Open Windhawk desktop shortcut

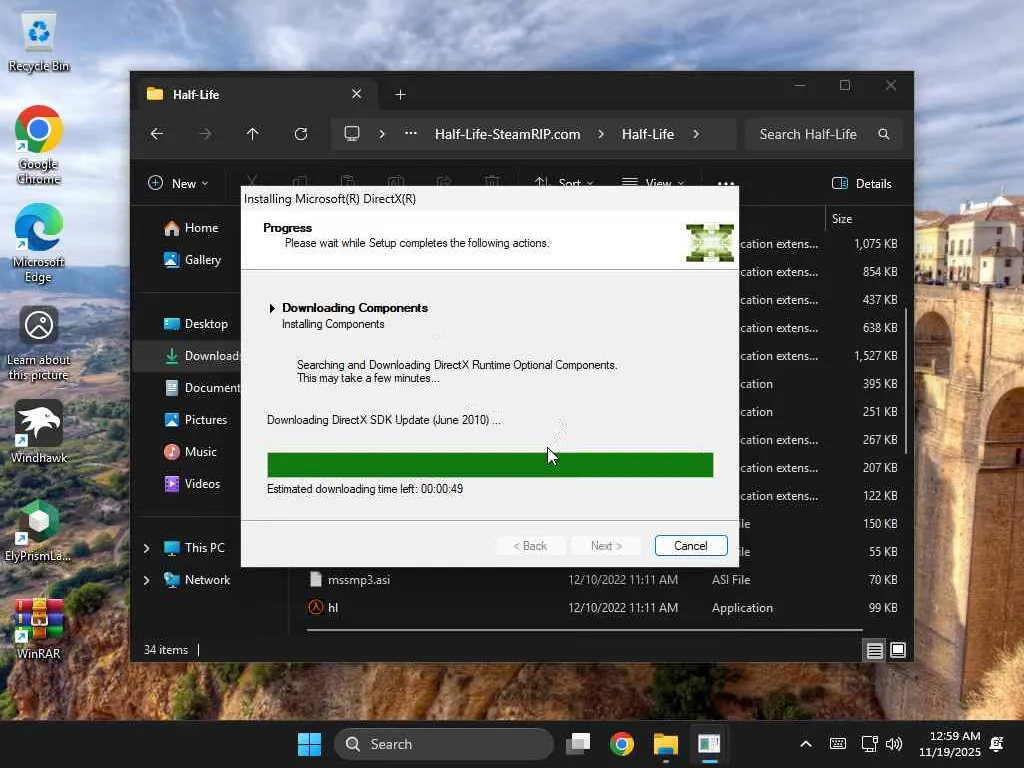coord(39,432)
